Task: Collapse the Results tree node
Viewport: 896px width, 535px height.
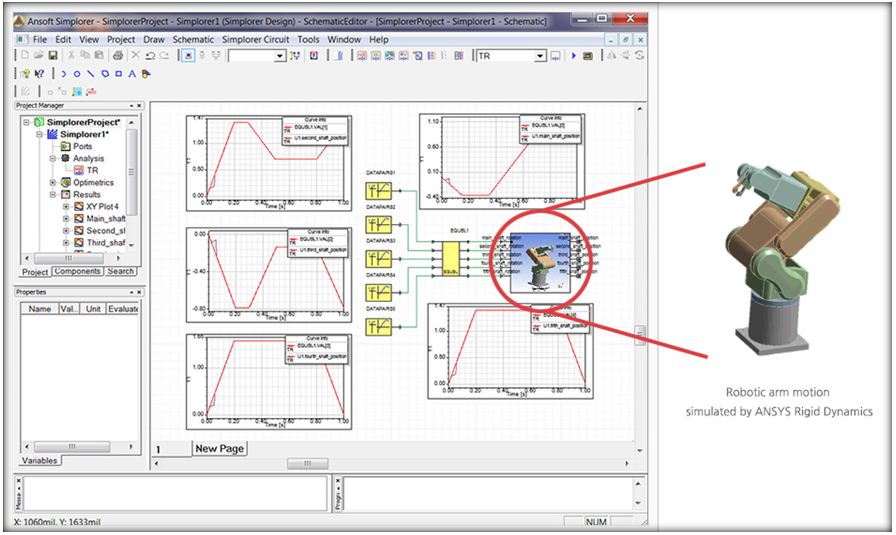Action: point(52,195)
